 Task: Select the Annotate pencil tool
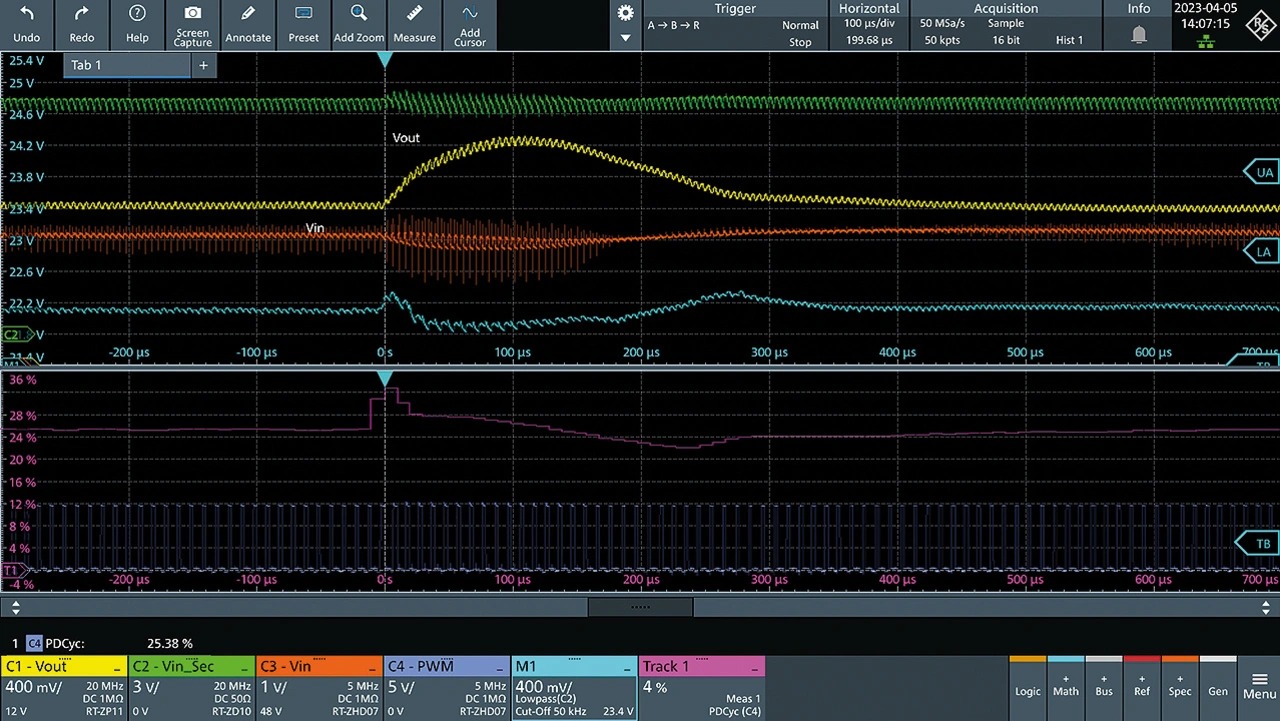tap(248, 14)
